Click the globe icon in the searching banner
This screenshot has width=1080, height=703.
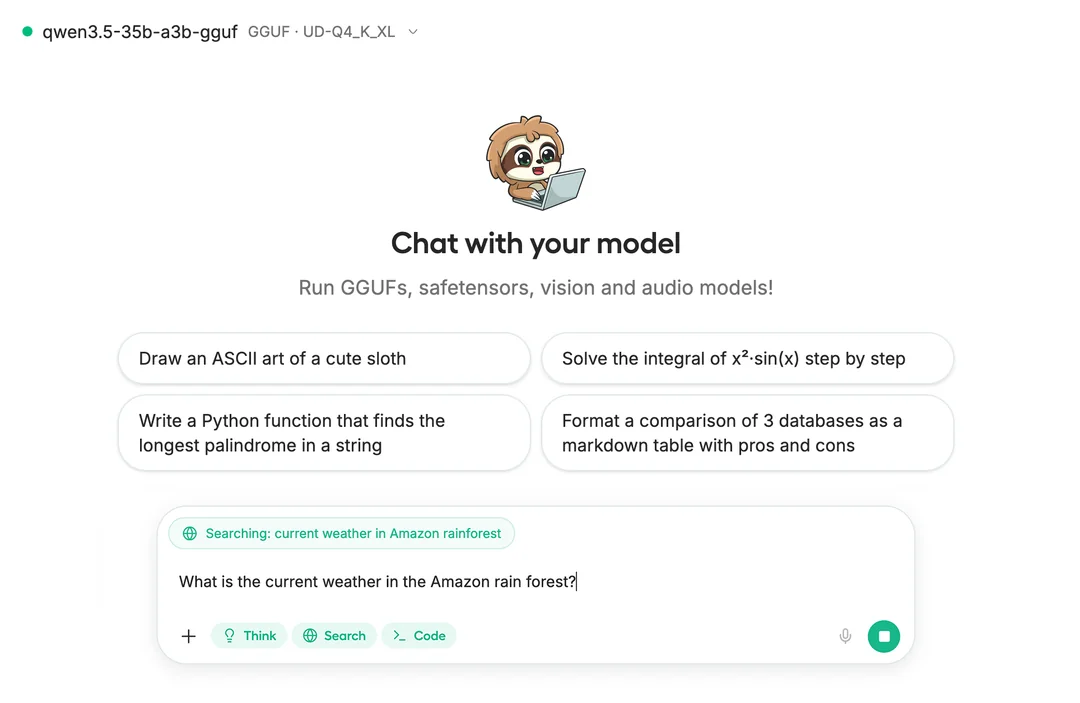190,533
